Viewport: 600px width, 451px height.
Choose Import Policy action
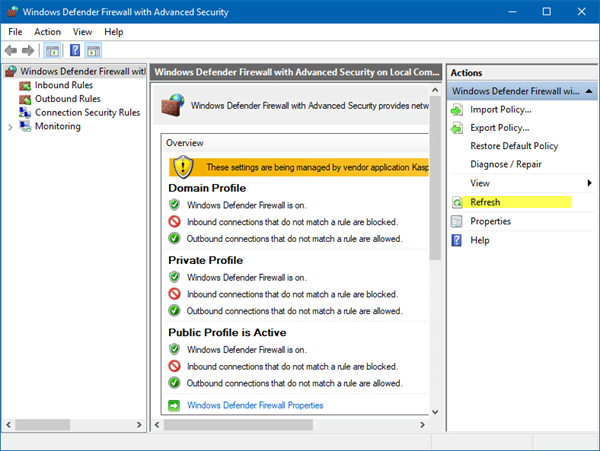(501, 110)
